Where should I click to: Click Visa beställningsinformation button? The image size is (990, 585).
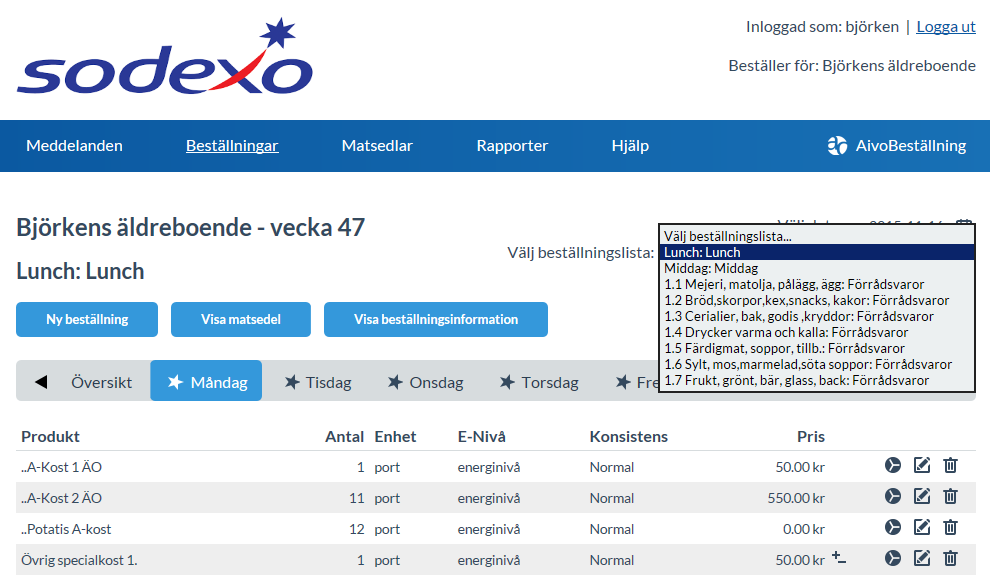(x=436, y=319)
